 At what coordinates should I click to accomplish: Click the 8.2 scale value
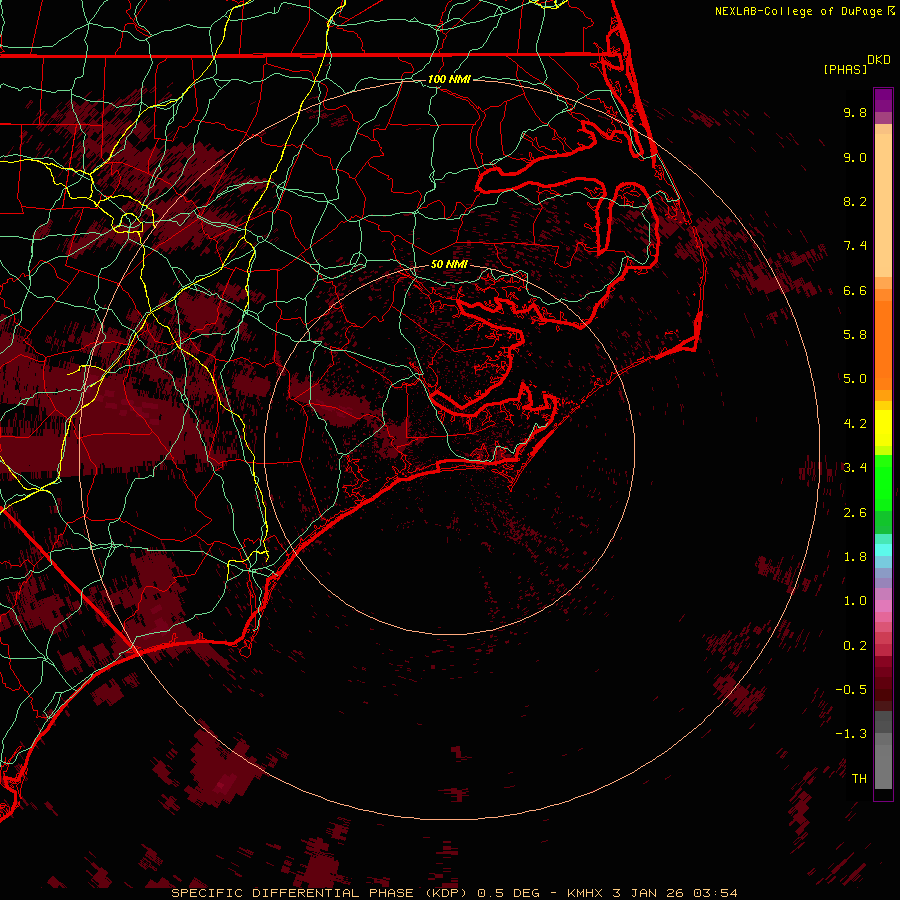(x=855, y=201)
